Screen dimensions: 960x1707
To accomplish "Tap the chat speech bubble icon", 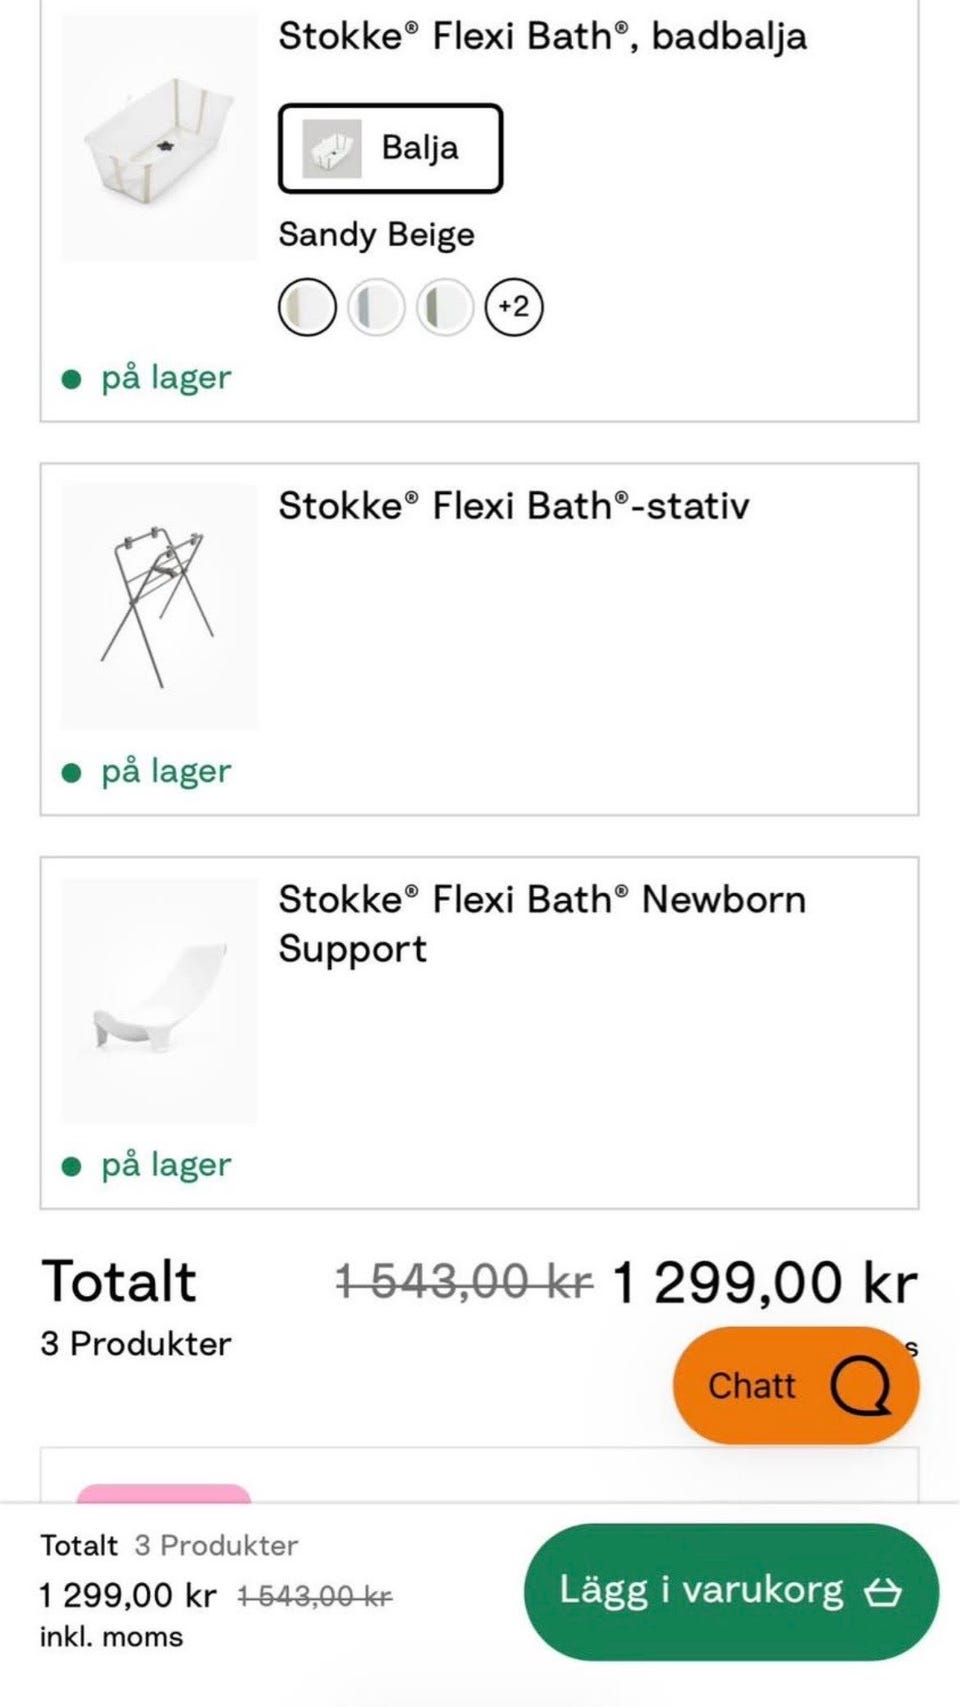I will click(860, 1386).
